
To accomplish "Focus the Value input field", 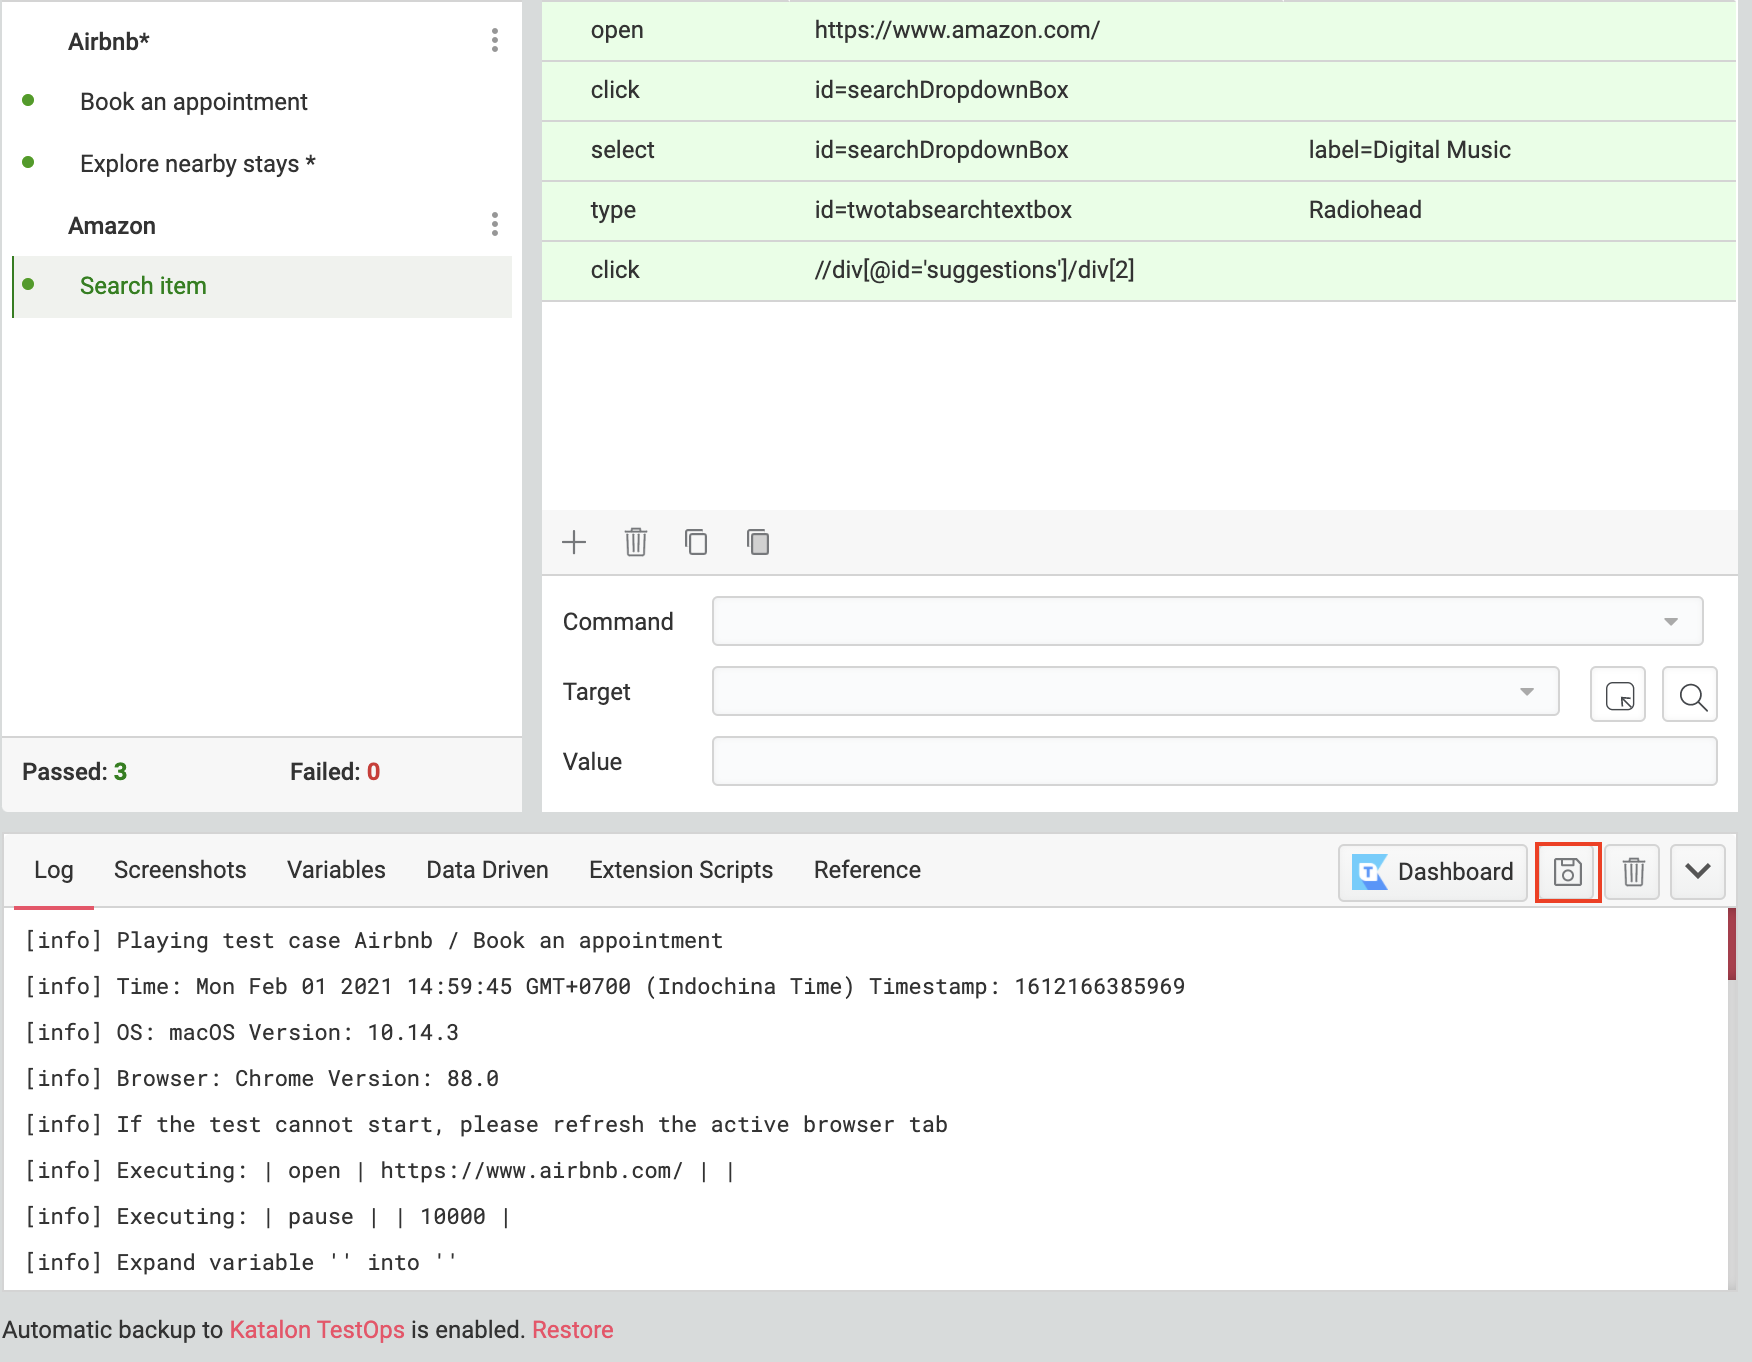I will tap(1215, 761).
